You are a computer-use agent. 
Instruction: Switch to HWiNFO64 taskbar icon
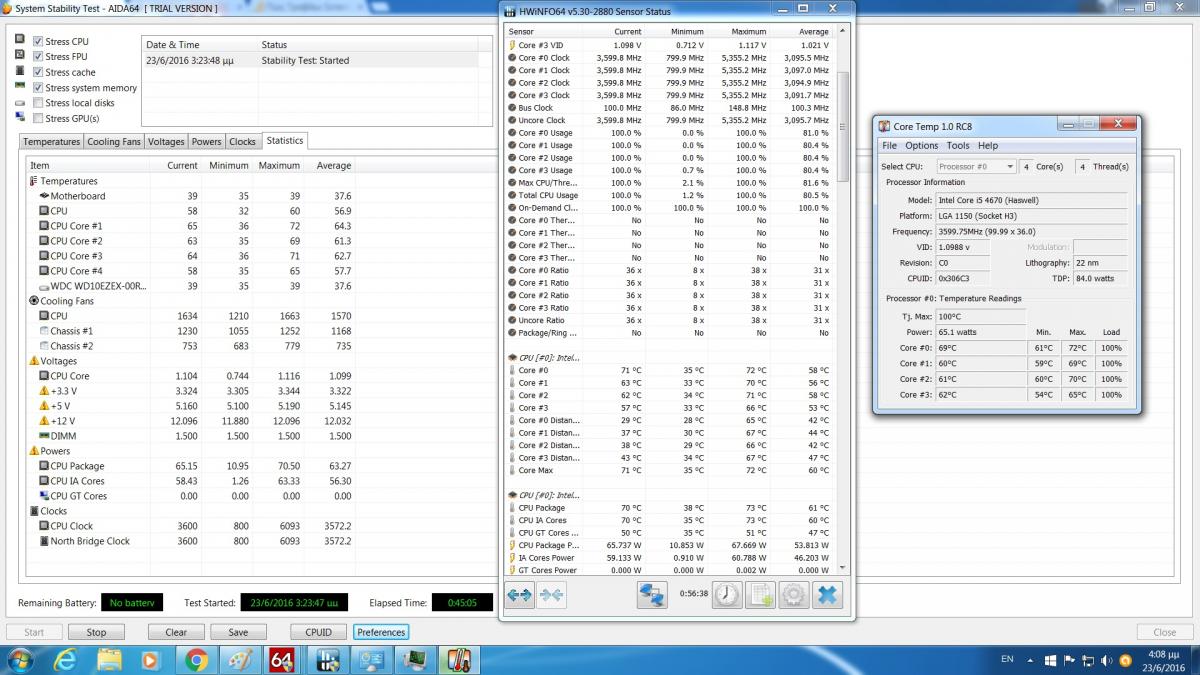(326, 660)
